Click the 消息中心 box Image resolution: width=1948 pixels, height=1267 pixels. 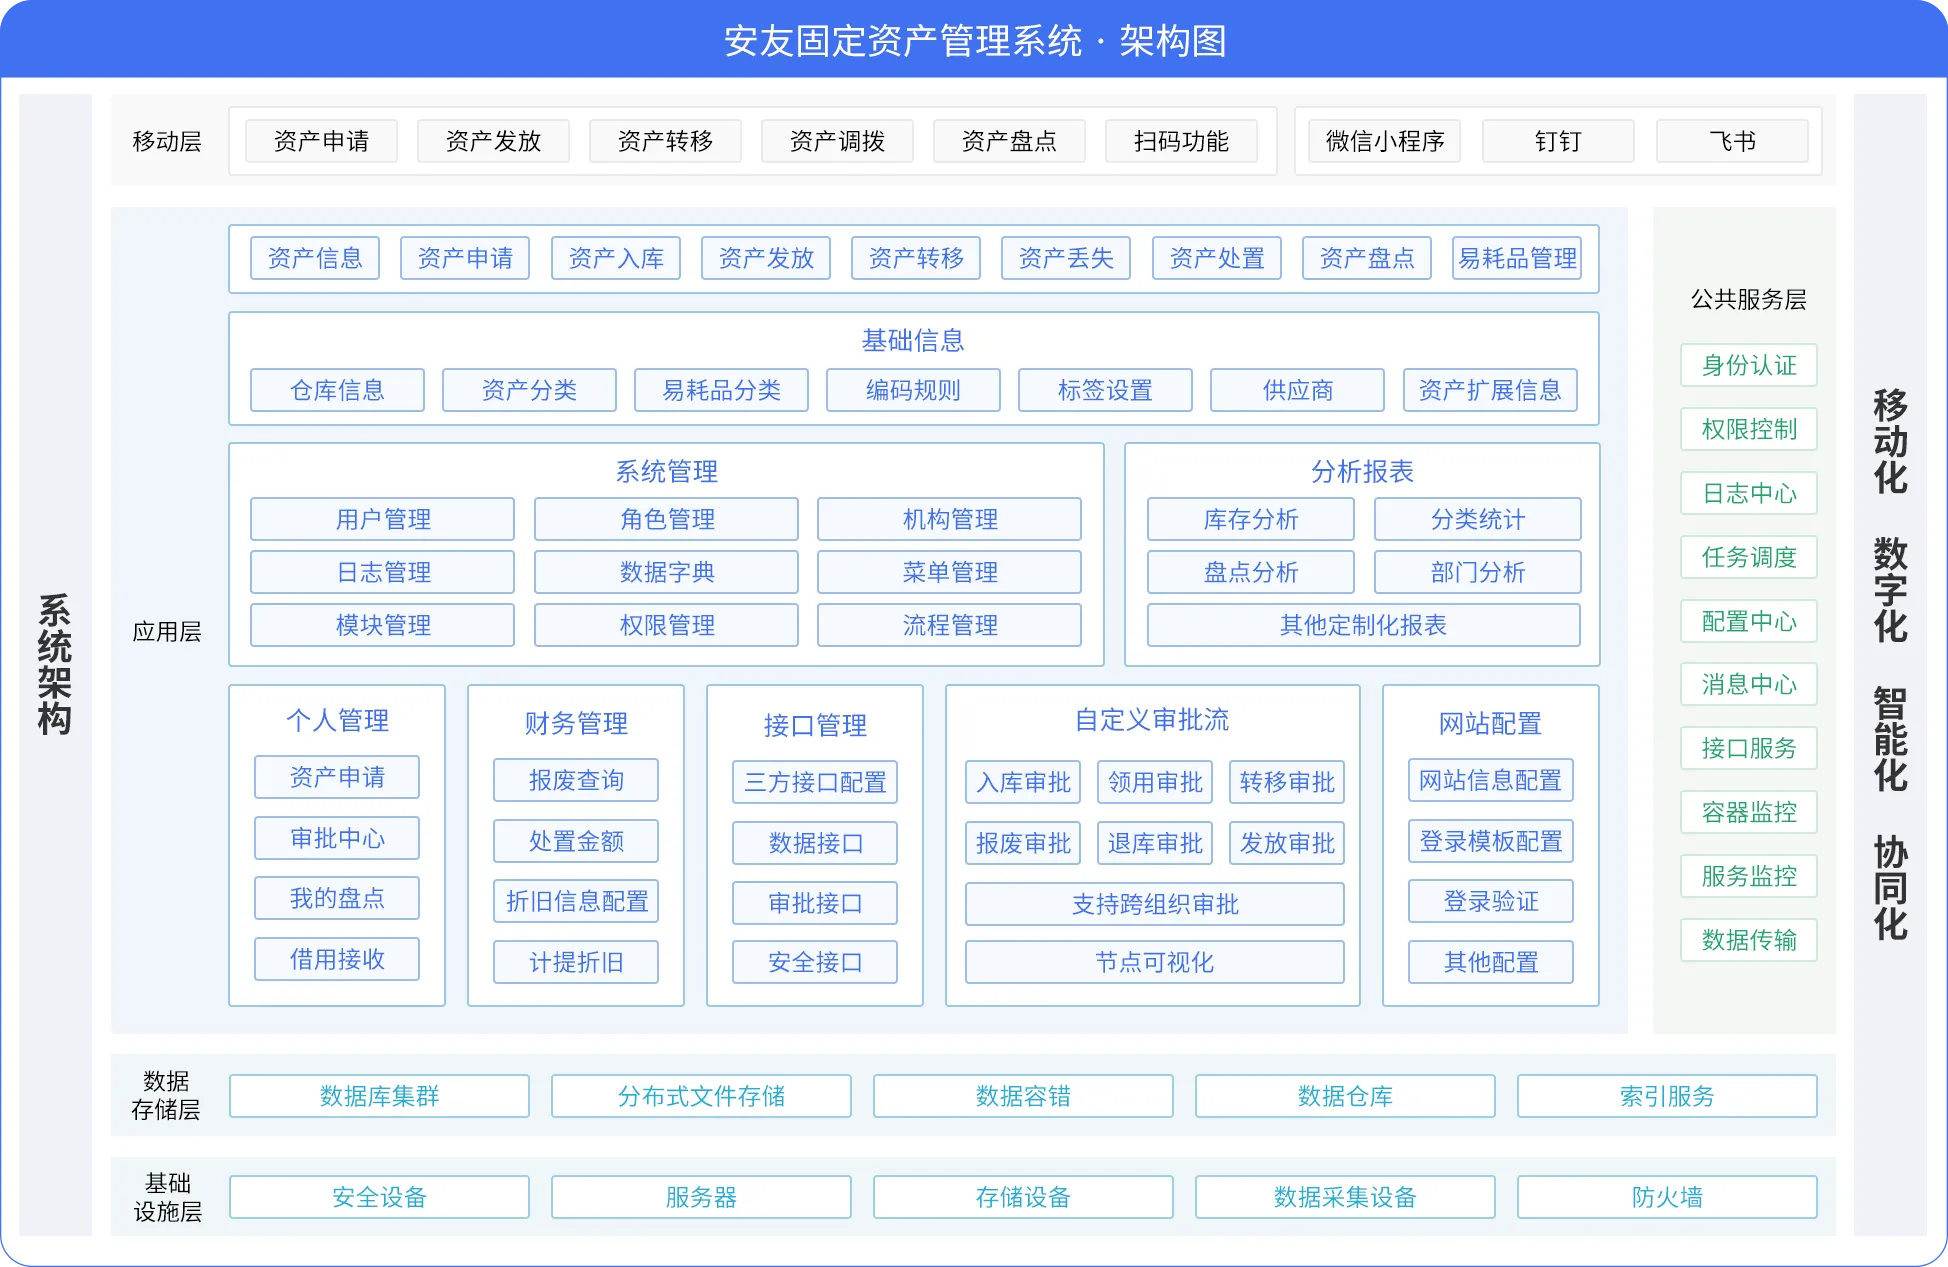(1749, 684)
